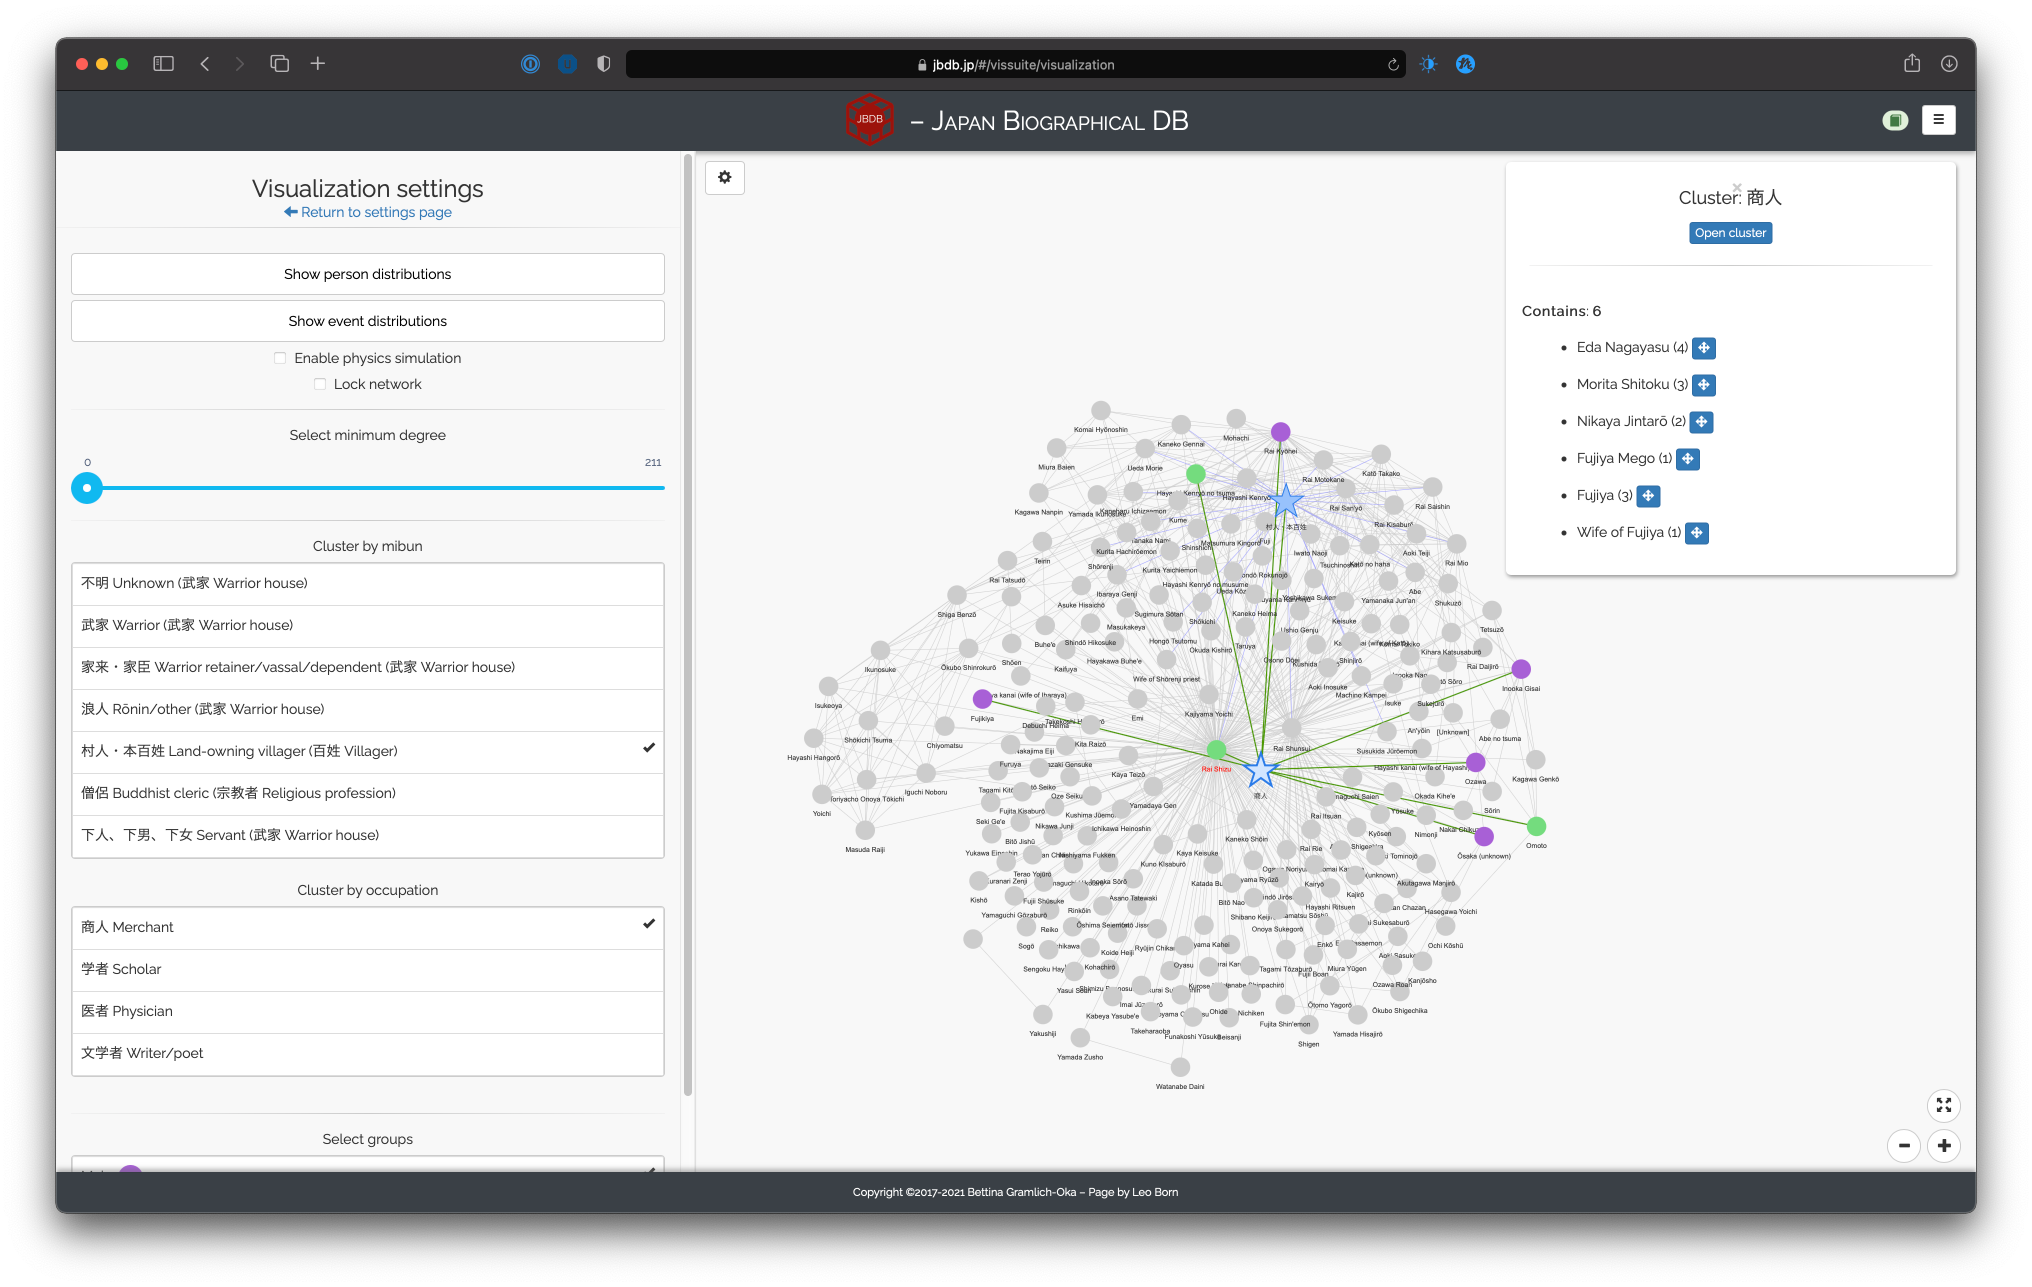2032x1287 pixels.
Task: Enable physics simulation checkbox
Action: (x=280, y=358)
